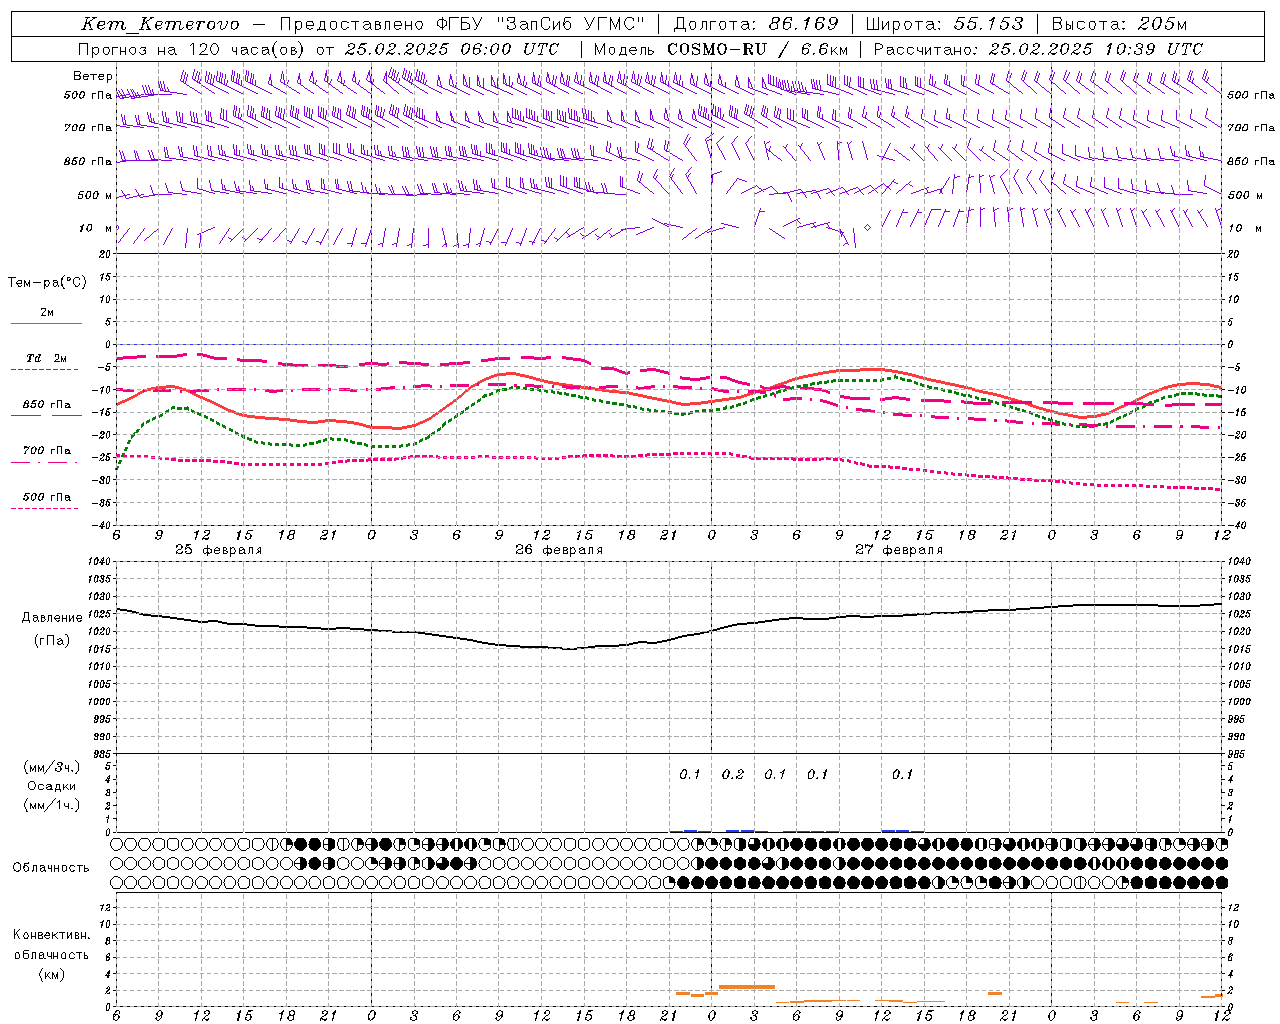Screen dimensions: 1280x1024
Task: Select the 25 февраля date label
Action: click(219, 550)
